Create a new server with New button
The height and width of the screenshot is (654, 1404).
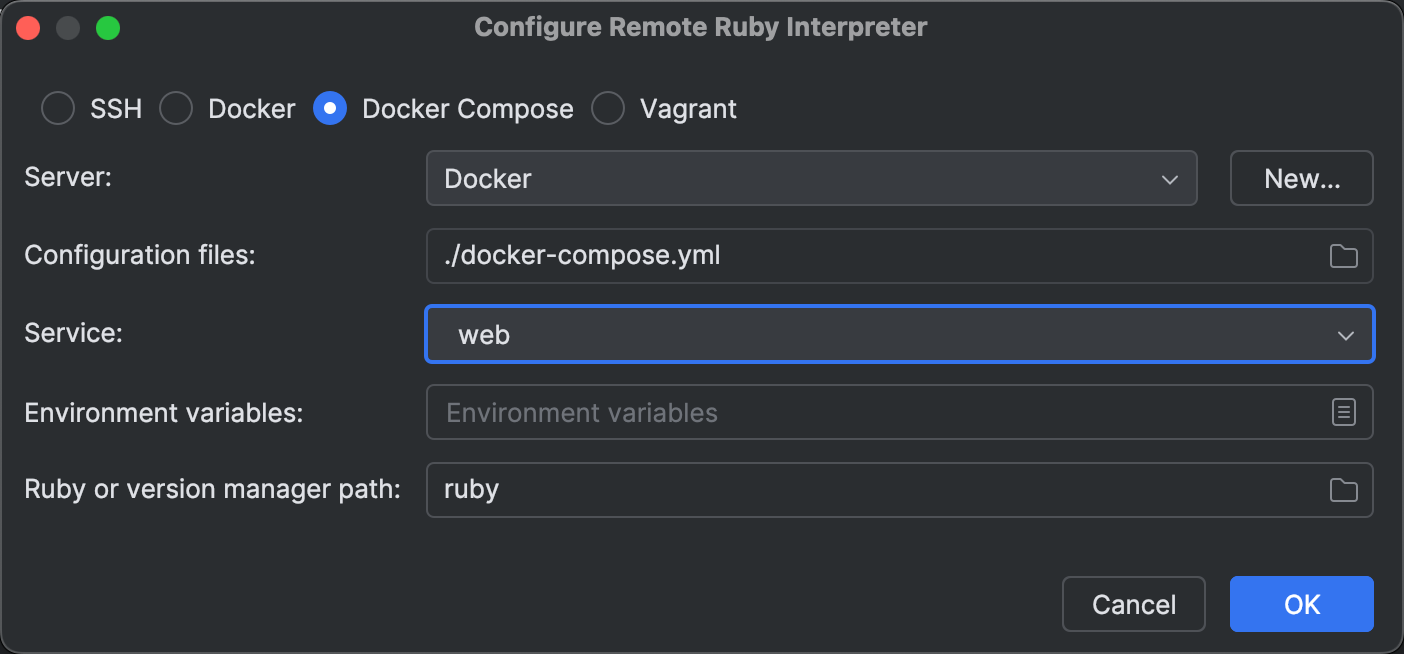pyautogui.click(x=1301, y=178)
